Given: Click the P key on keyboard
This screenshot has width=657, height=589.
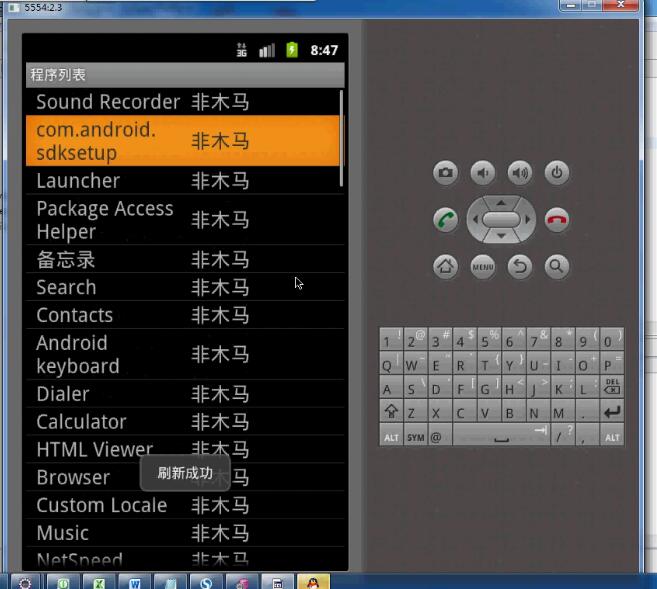Looking at the screenshot, I should (612, 363).
